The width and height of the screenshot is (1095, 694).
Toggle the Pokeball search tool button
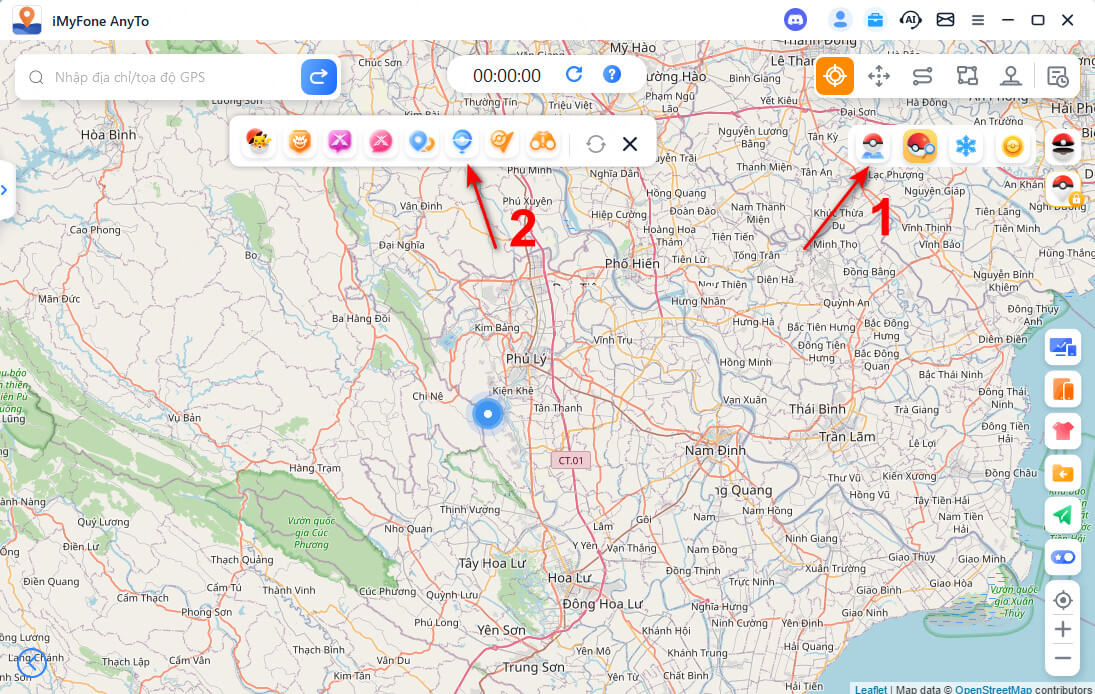(919, 147)
